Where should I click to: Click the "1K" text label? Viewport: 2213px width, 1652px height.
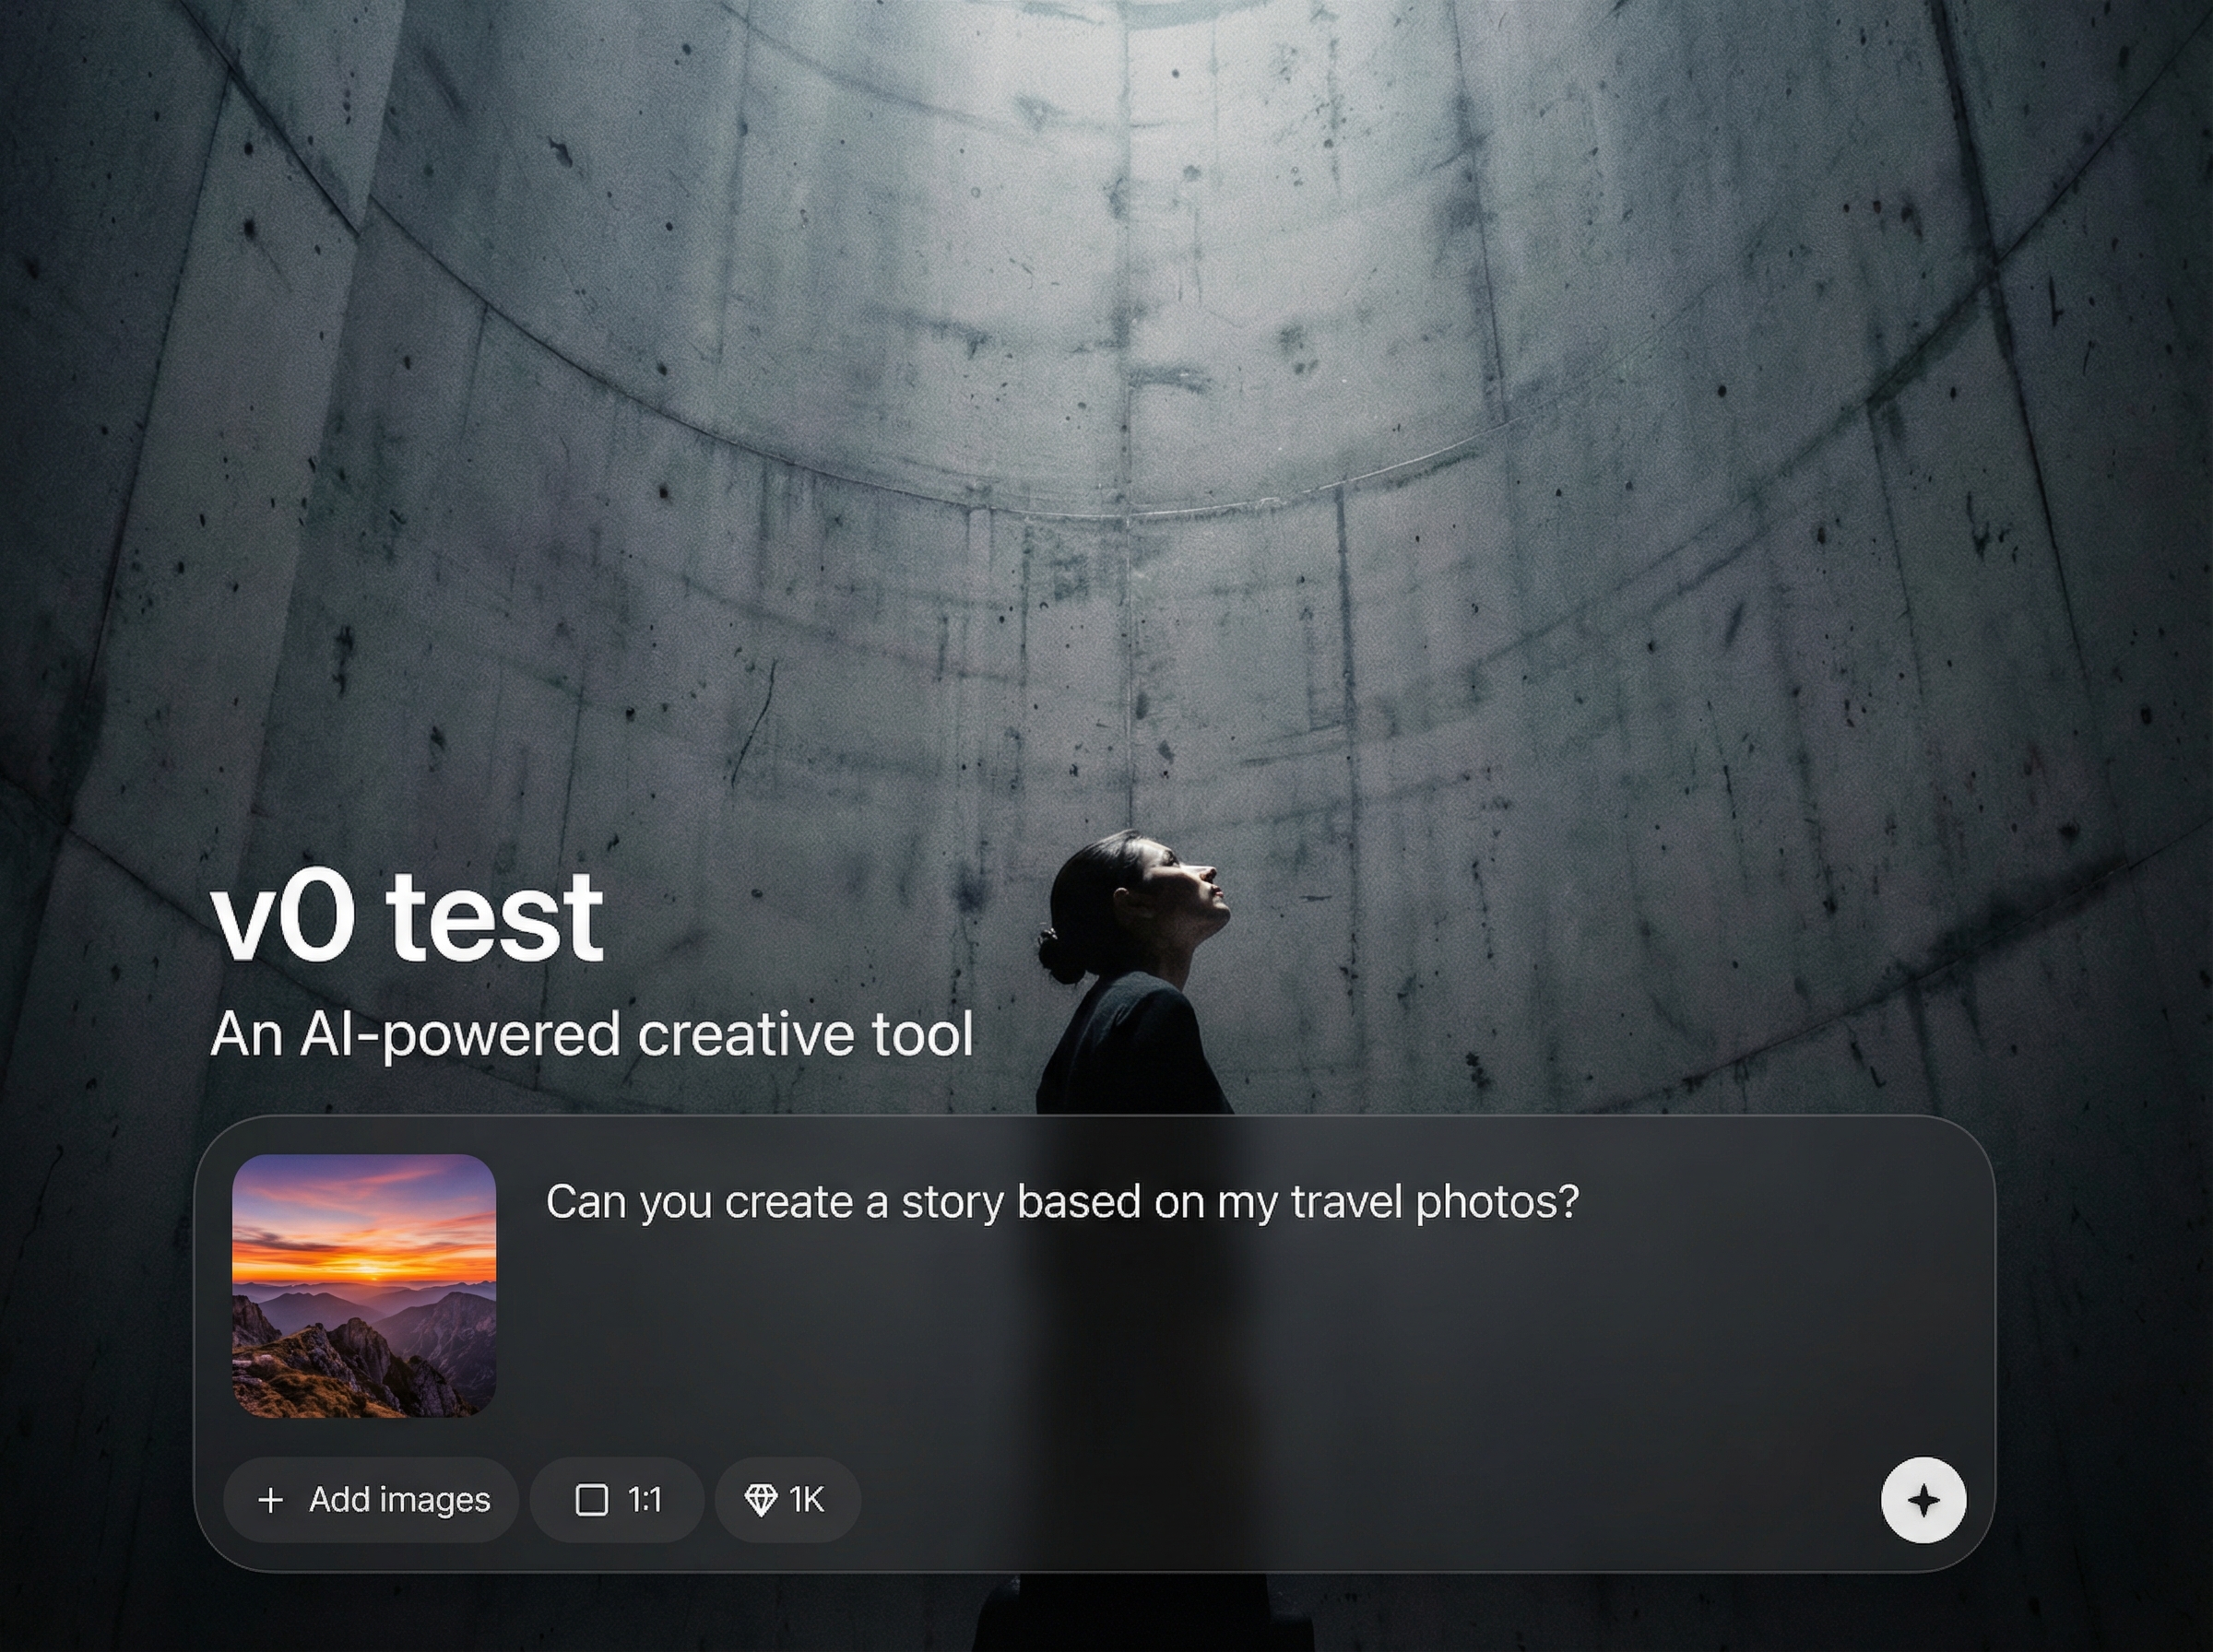806,1499
